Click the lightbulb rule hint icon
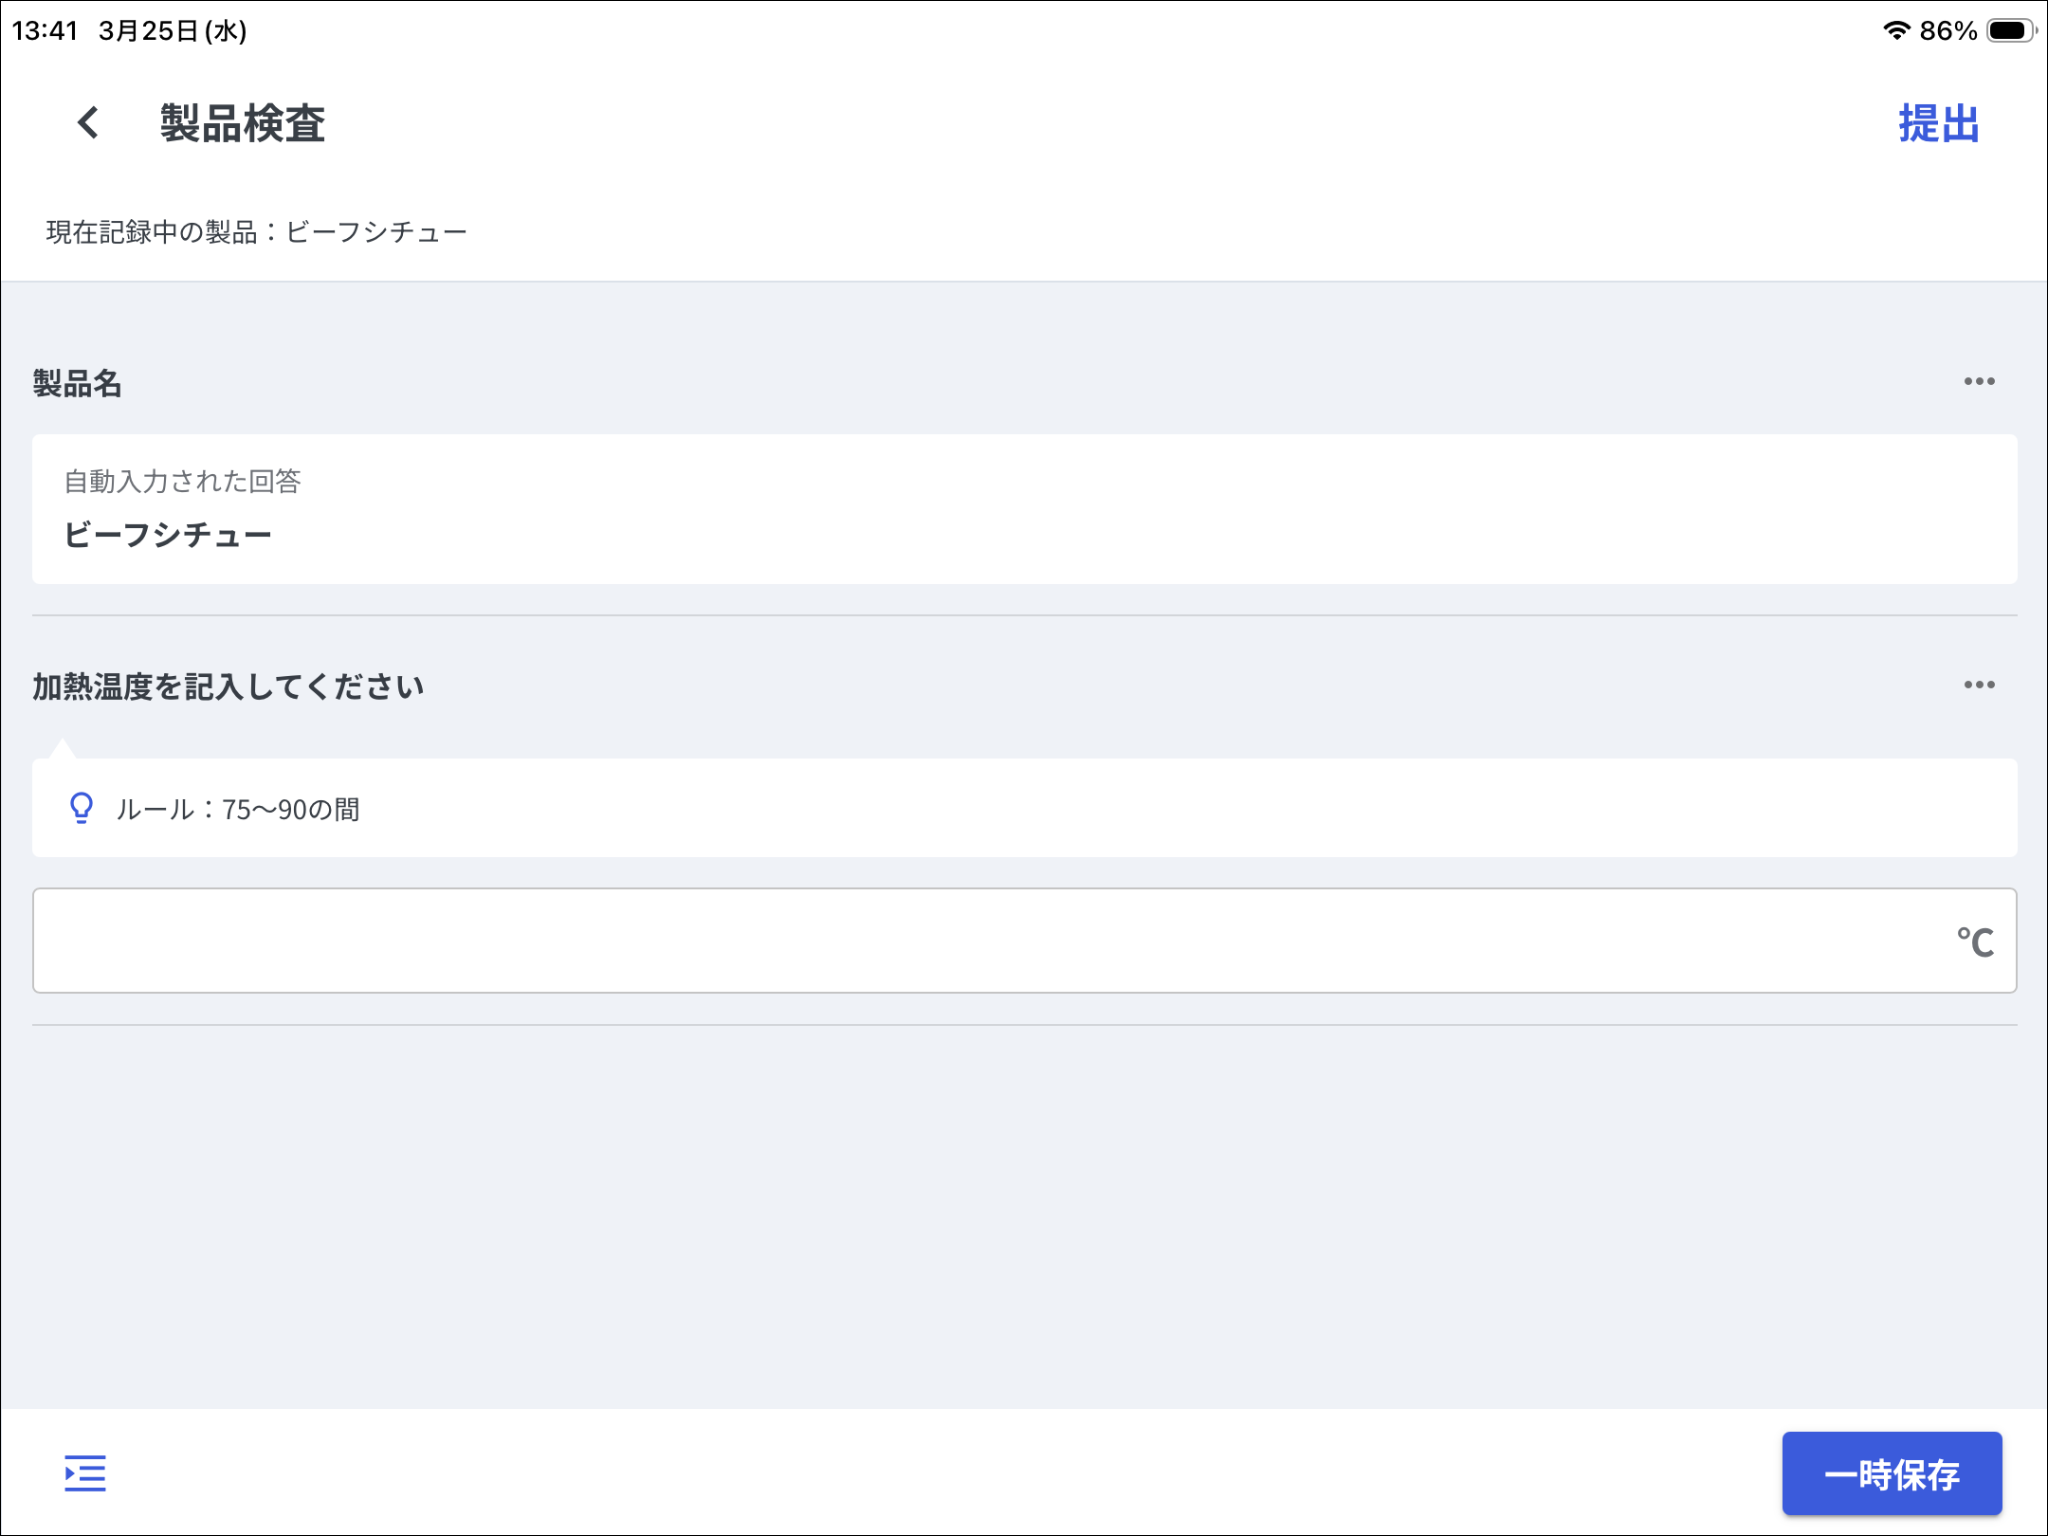 [x=81, y=807]
